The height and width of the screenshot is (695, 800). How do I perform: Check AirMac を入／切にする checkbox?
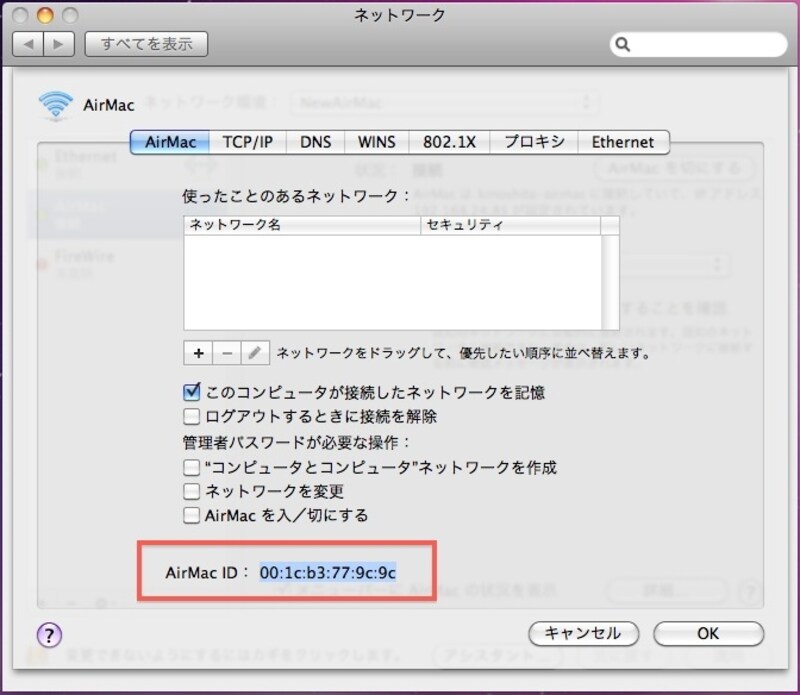(191, 515)
